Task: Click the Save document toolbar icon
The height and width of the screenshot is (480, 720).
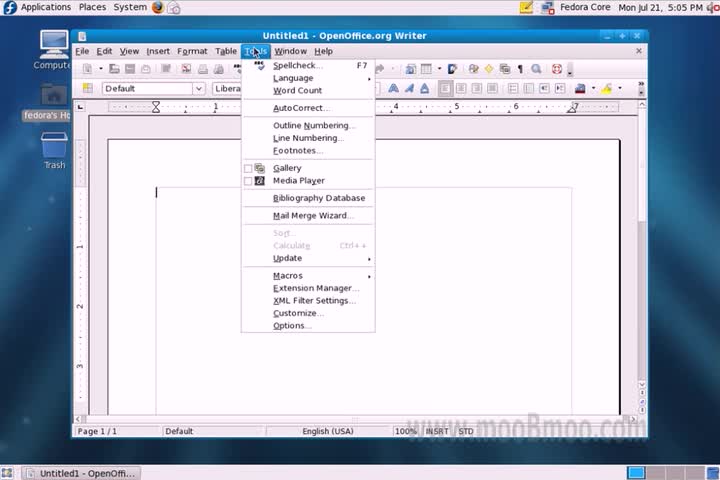Action: 130,69
